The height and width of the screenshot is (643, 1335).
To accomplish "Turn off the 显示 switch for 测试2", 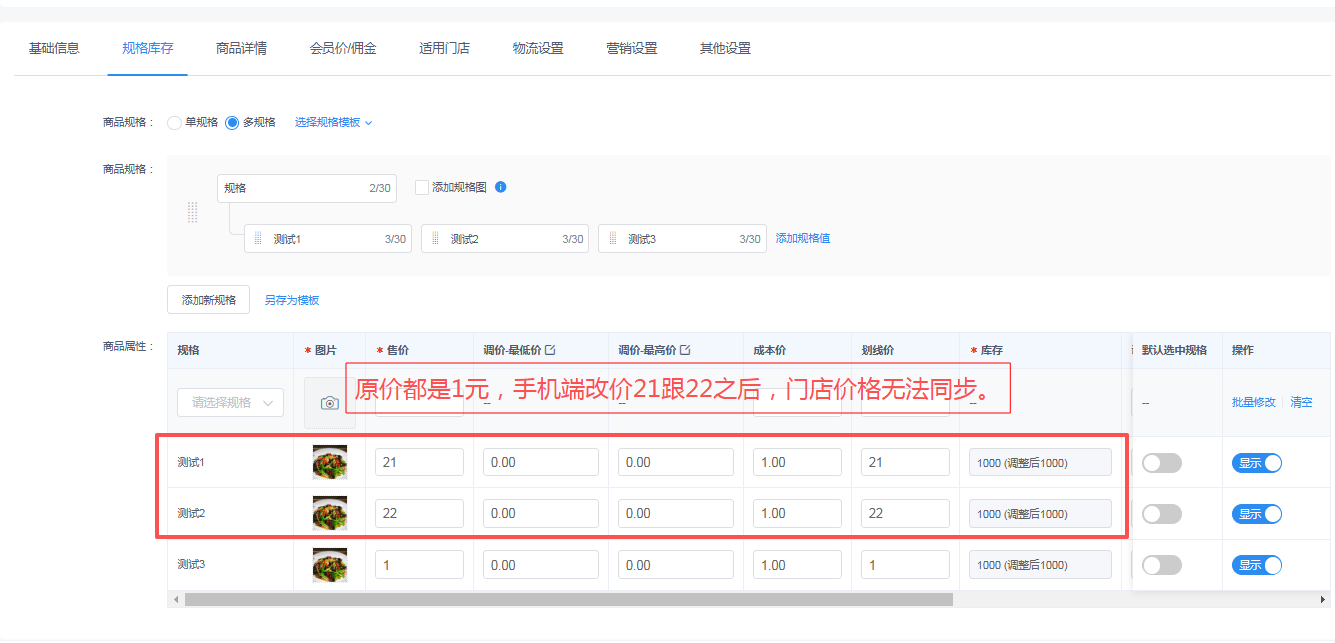I will click(x=1256, y=514).
